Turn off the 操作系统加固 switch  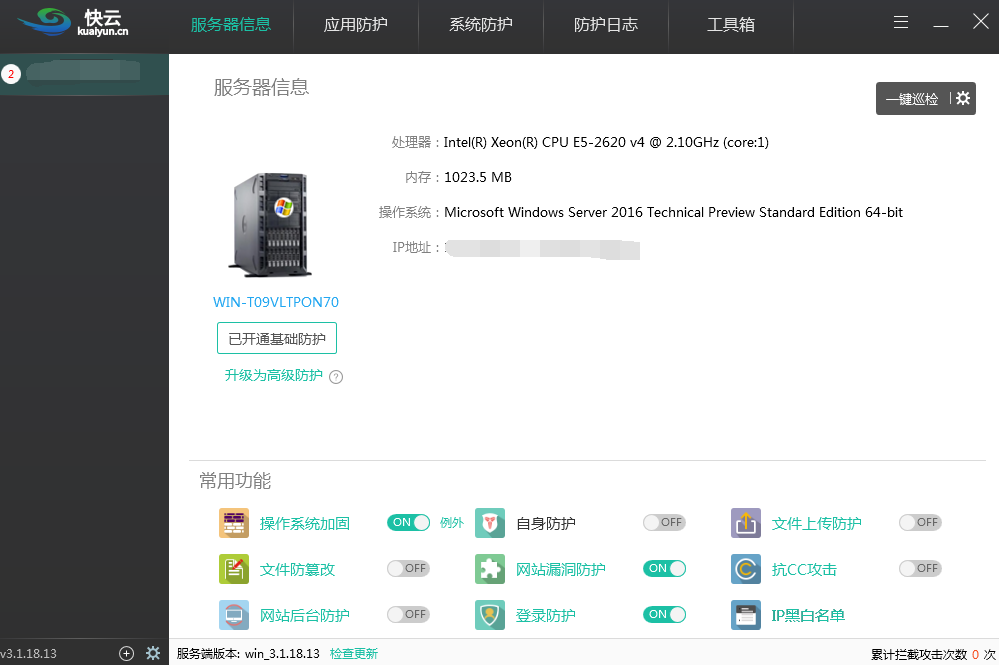[408, 522]
